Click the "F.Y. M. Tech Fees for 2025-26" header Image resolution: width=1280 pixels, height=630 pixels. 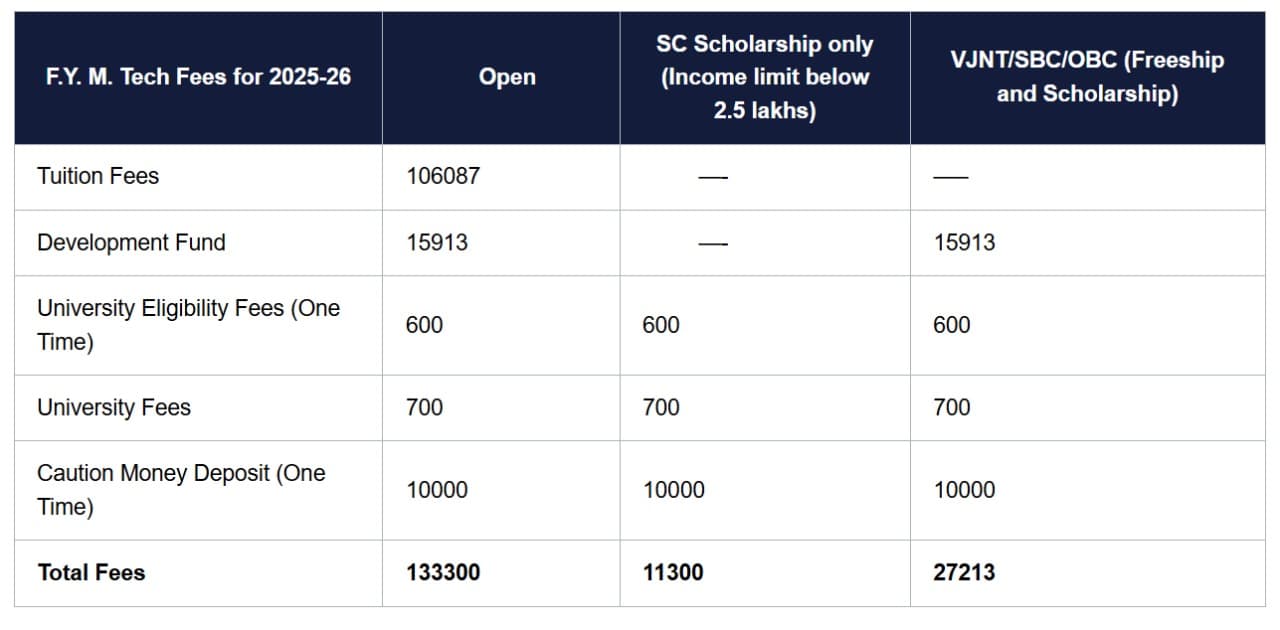point(198,77)
